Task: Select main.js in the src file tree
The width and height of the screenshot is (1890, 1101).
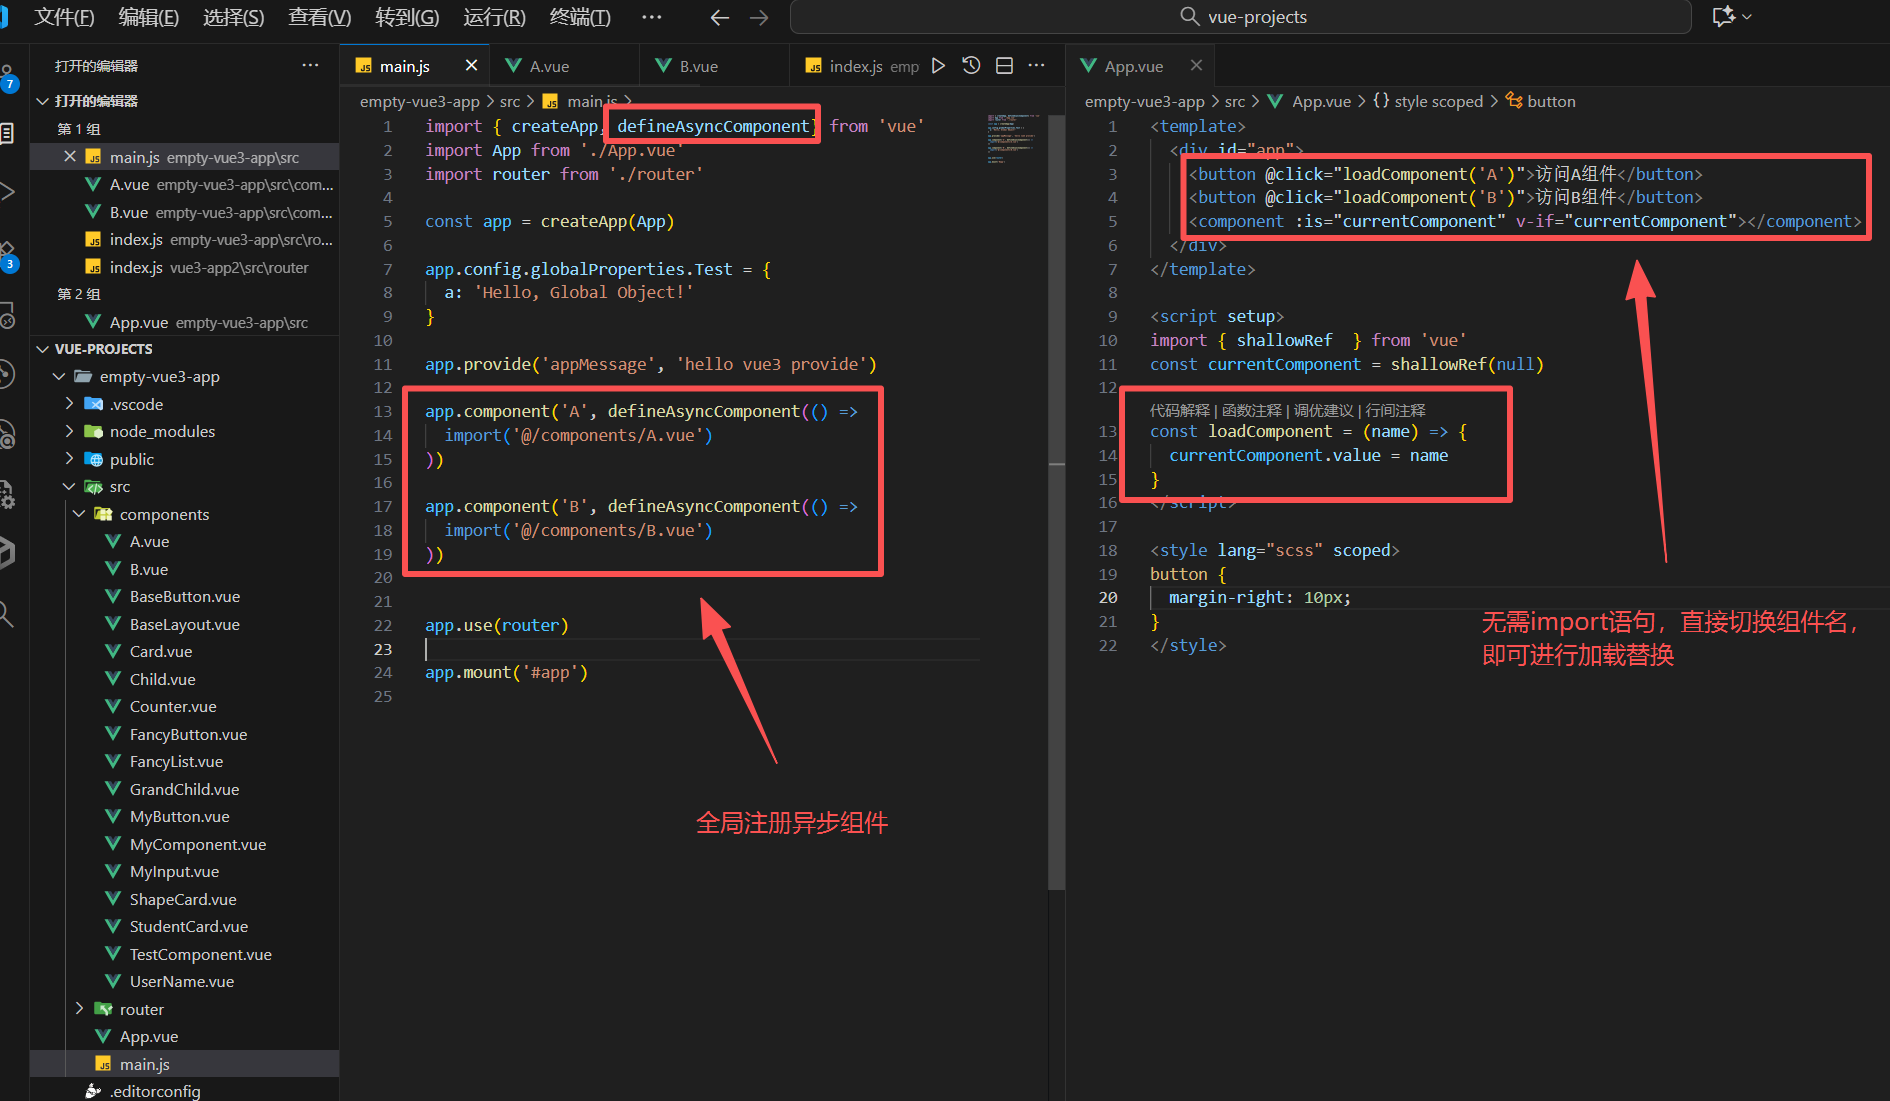Action: point(185,1064)
